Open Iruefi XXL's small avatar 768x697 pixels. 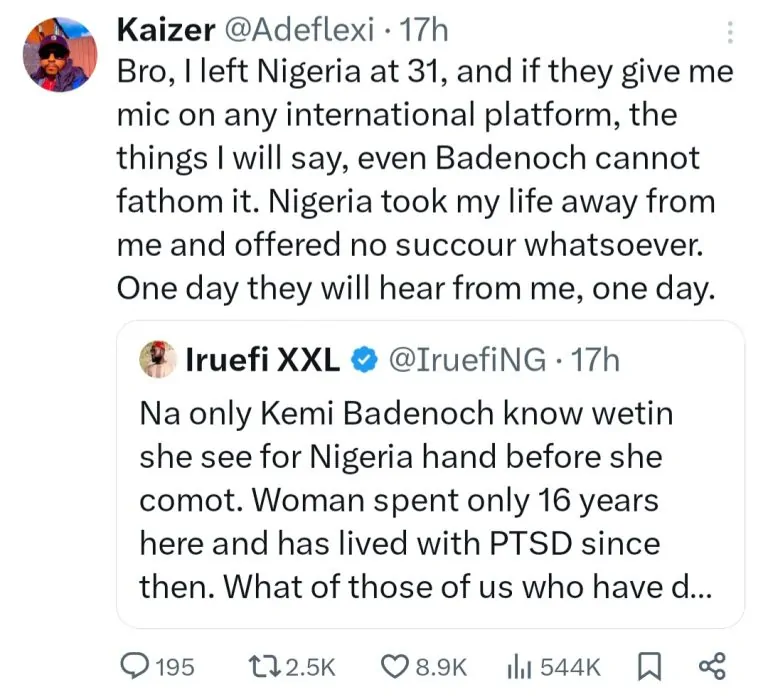(155, 360)
